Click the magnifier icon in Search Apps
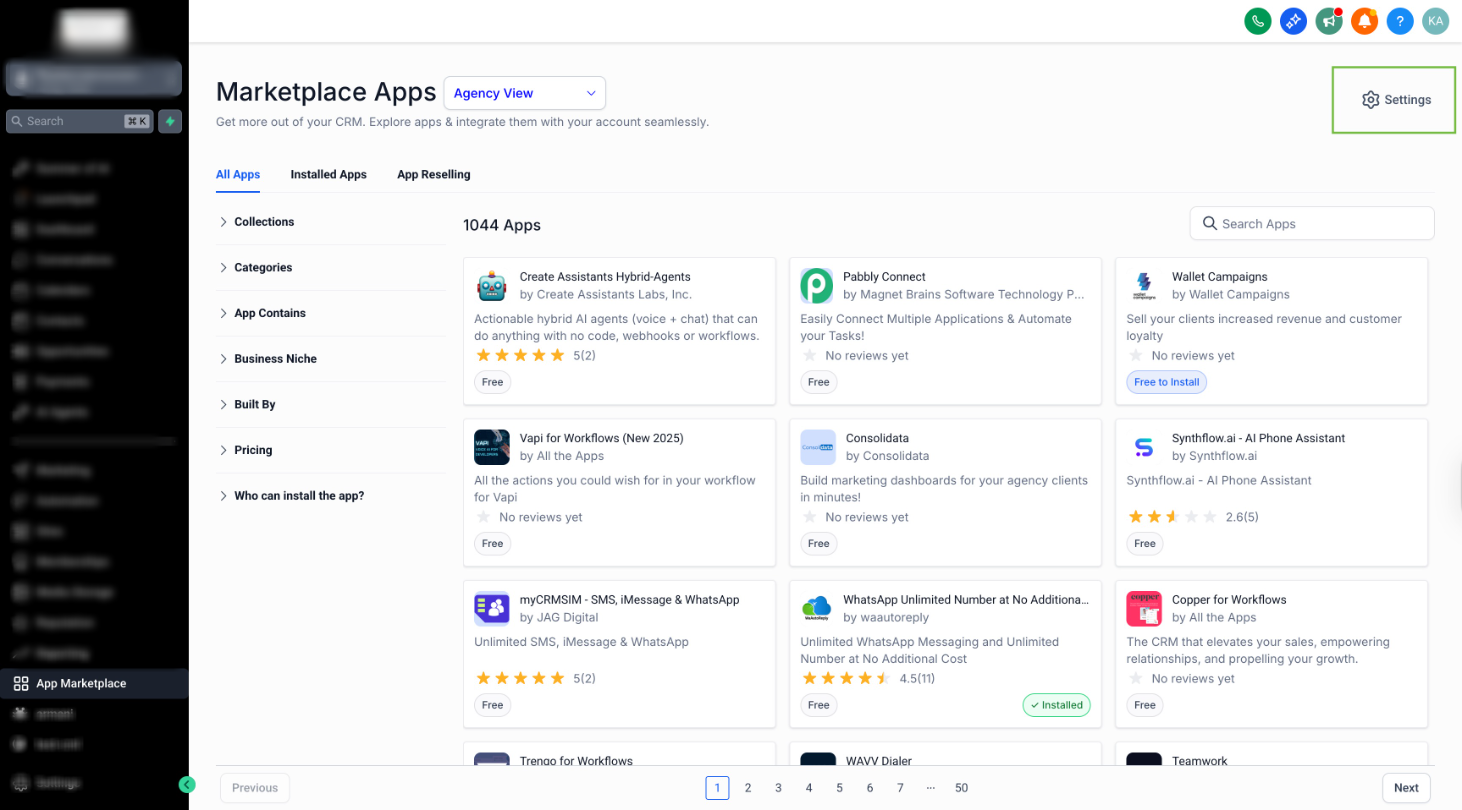Image resolution: width=1462 pixels, height=810 pixels. [x=1210, y=223]
